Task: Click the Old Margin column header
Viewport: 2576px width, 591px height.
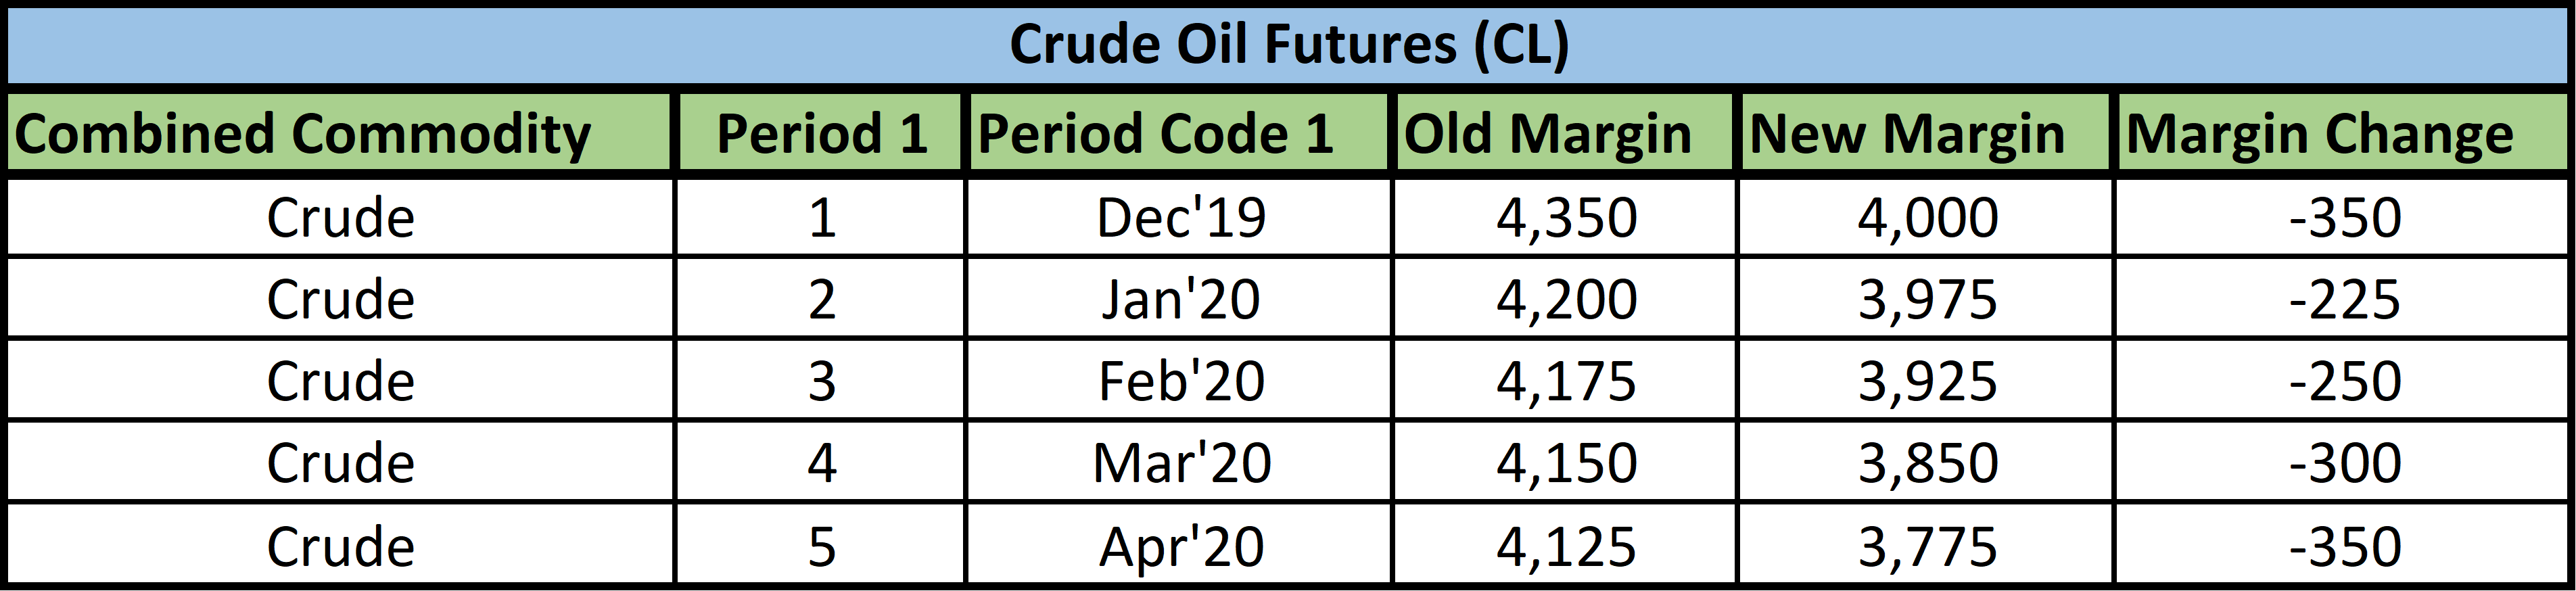Action: (1547, 134)
